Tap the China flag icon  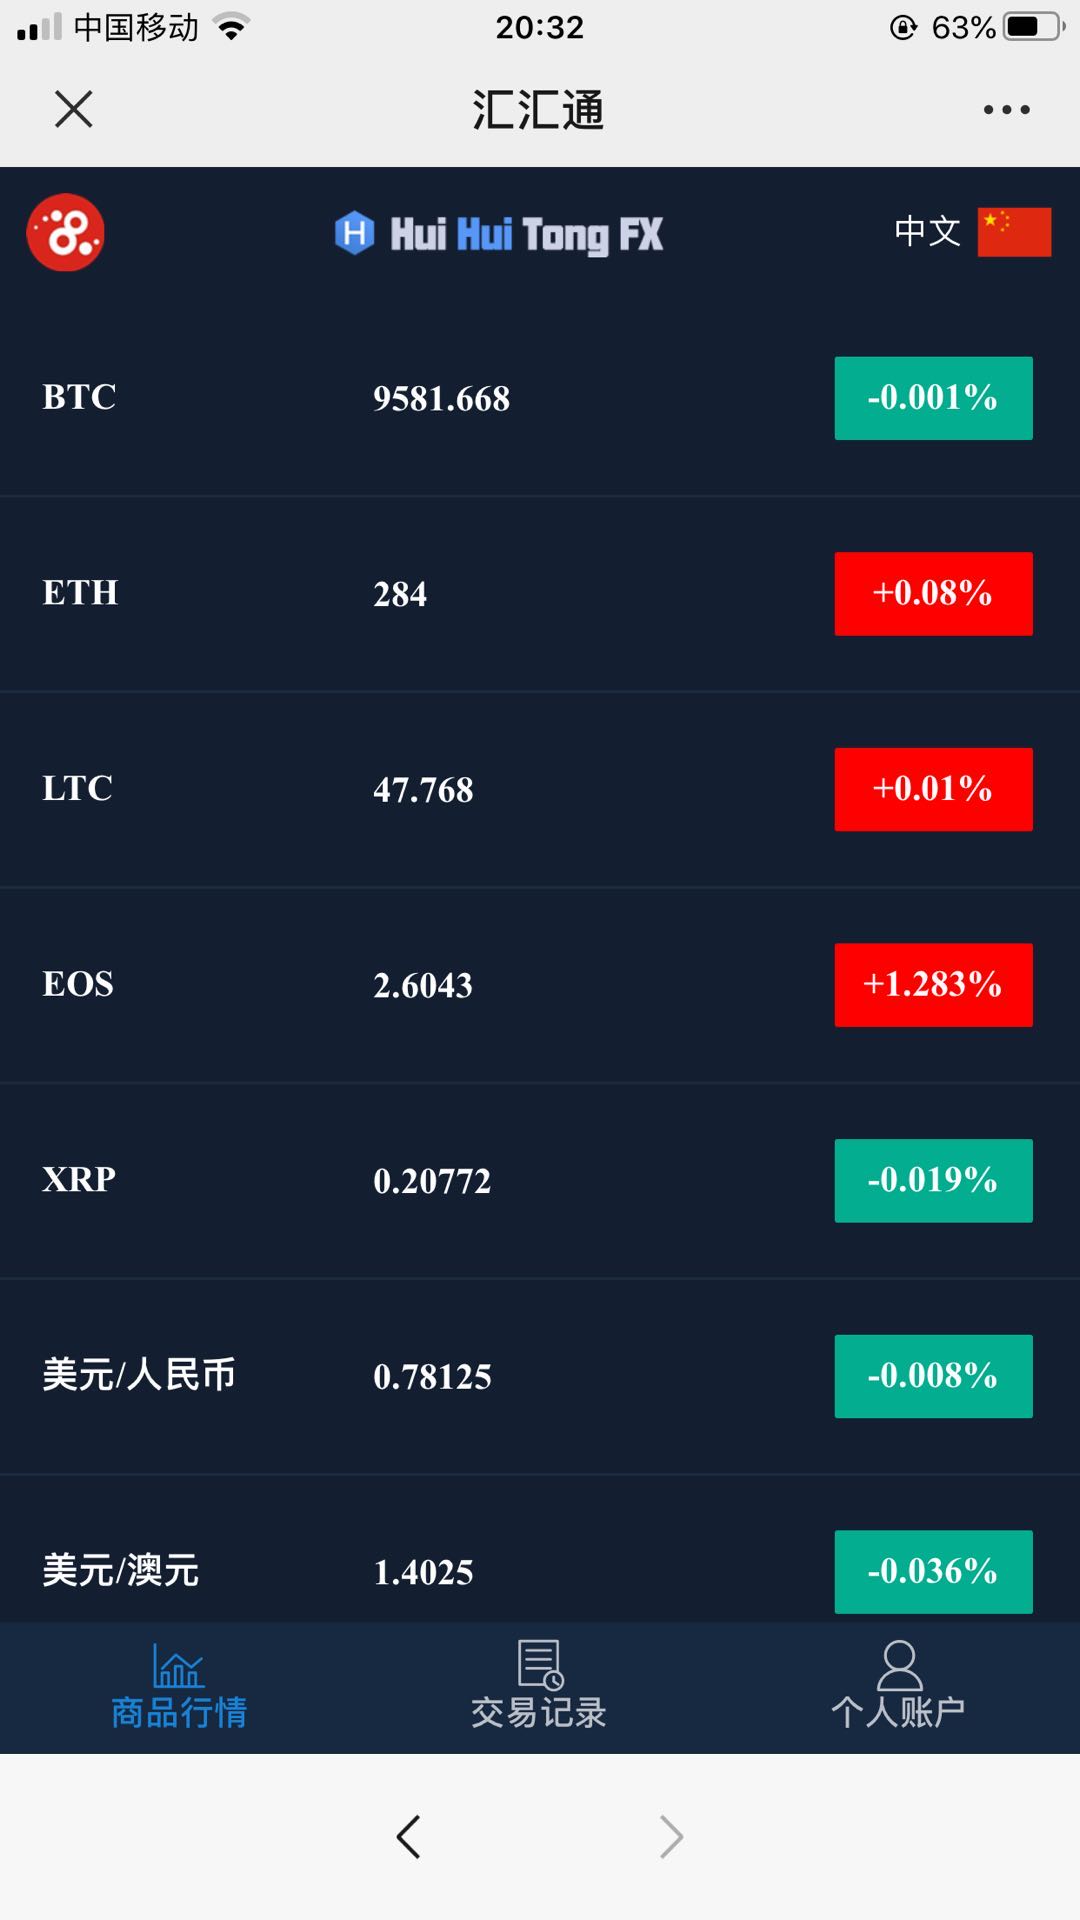tap(1014, 232)
